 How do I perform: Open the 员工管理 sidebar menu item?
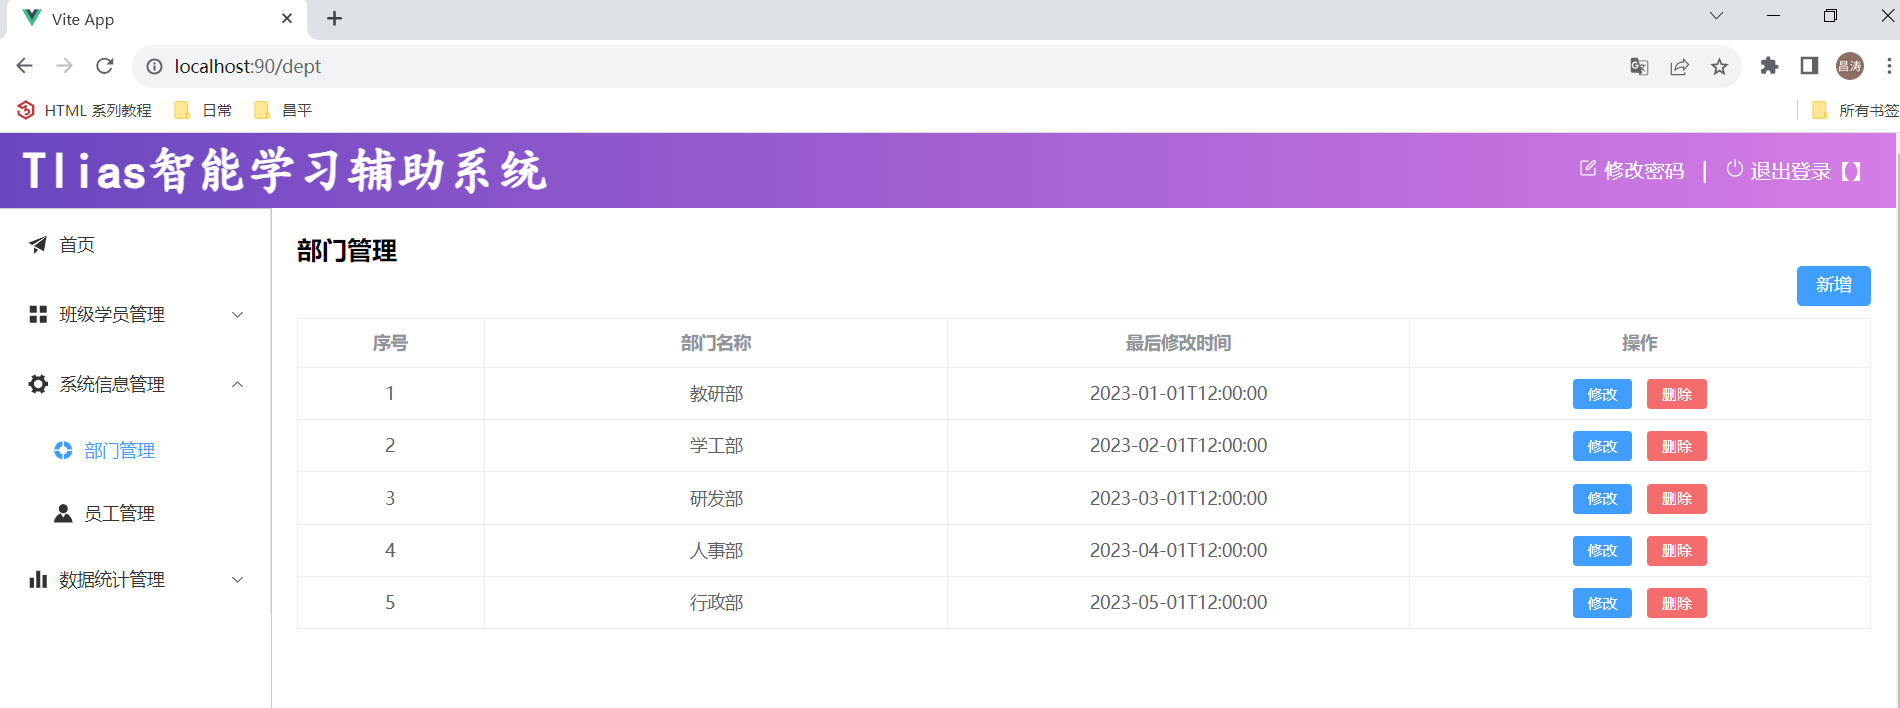tap(119, 514)
